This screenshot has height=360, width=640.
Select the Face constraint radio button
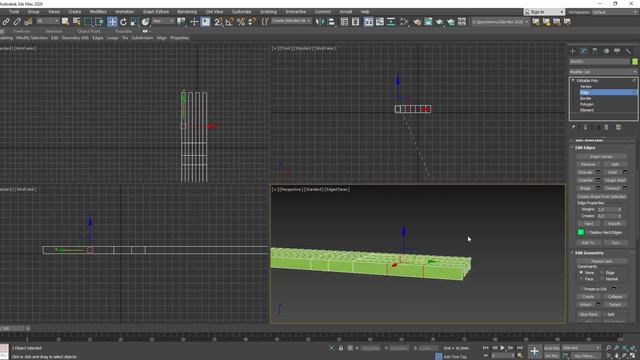point(581,279)
